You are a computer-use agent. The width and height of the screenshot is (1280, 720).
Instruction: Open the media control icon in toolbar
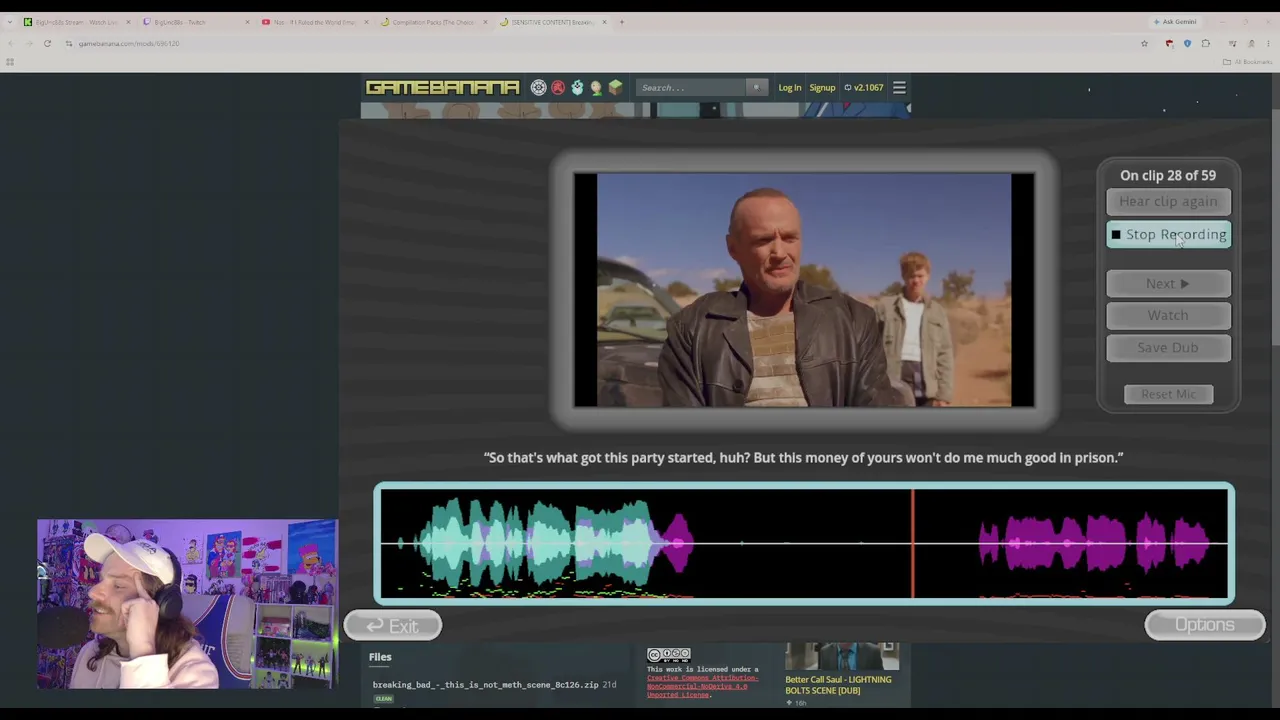[1232, 44]
